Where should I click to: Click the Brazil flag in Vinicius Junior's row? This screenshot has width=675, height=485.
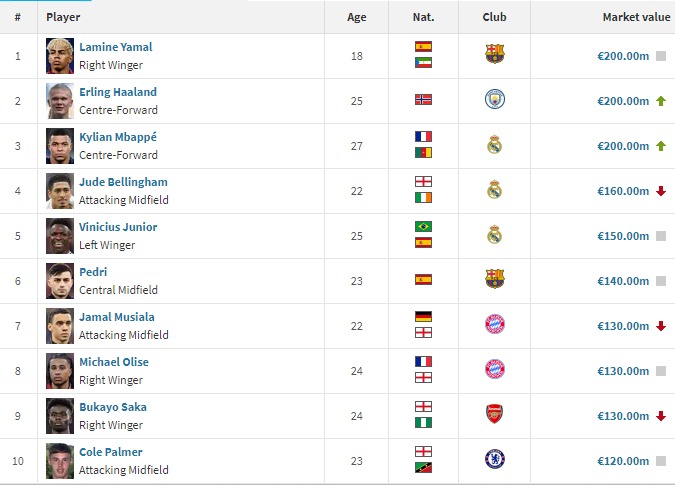423,227
